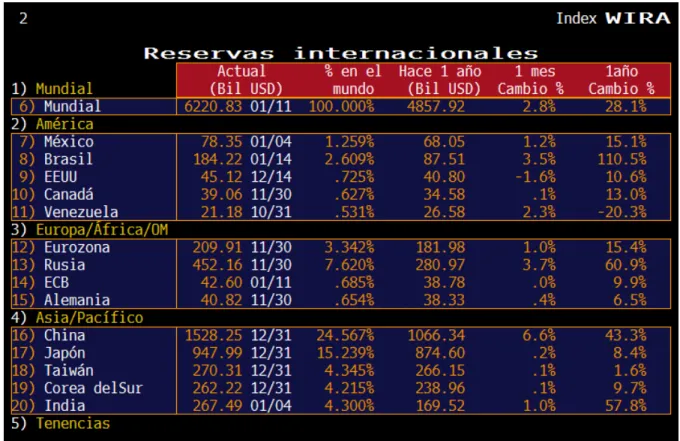The height and width of the screenshot is (441, 680).
Task: Click Rusia world share 7.620%
Action: (350, 265)
